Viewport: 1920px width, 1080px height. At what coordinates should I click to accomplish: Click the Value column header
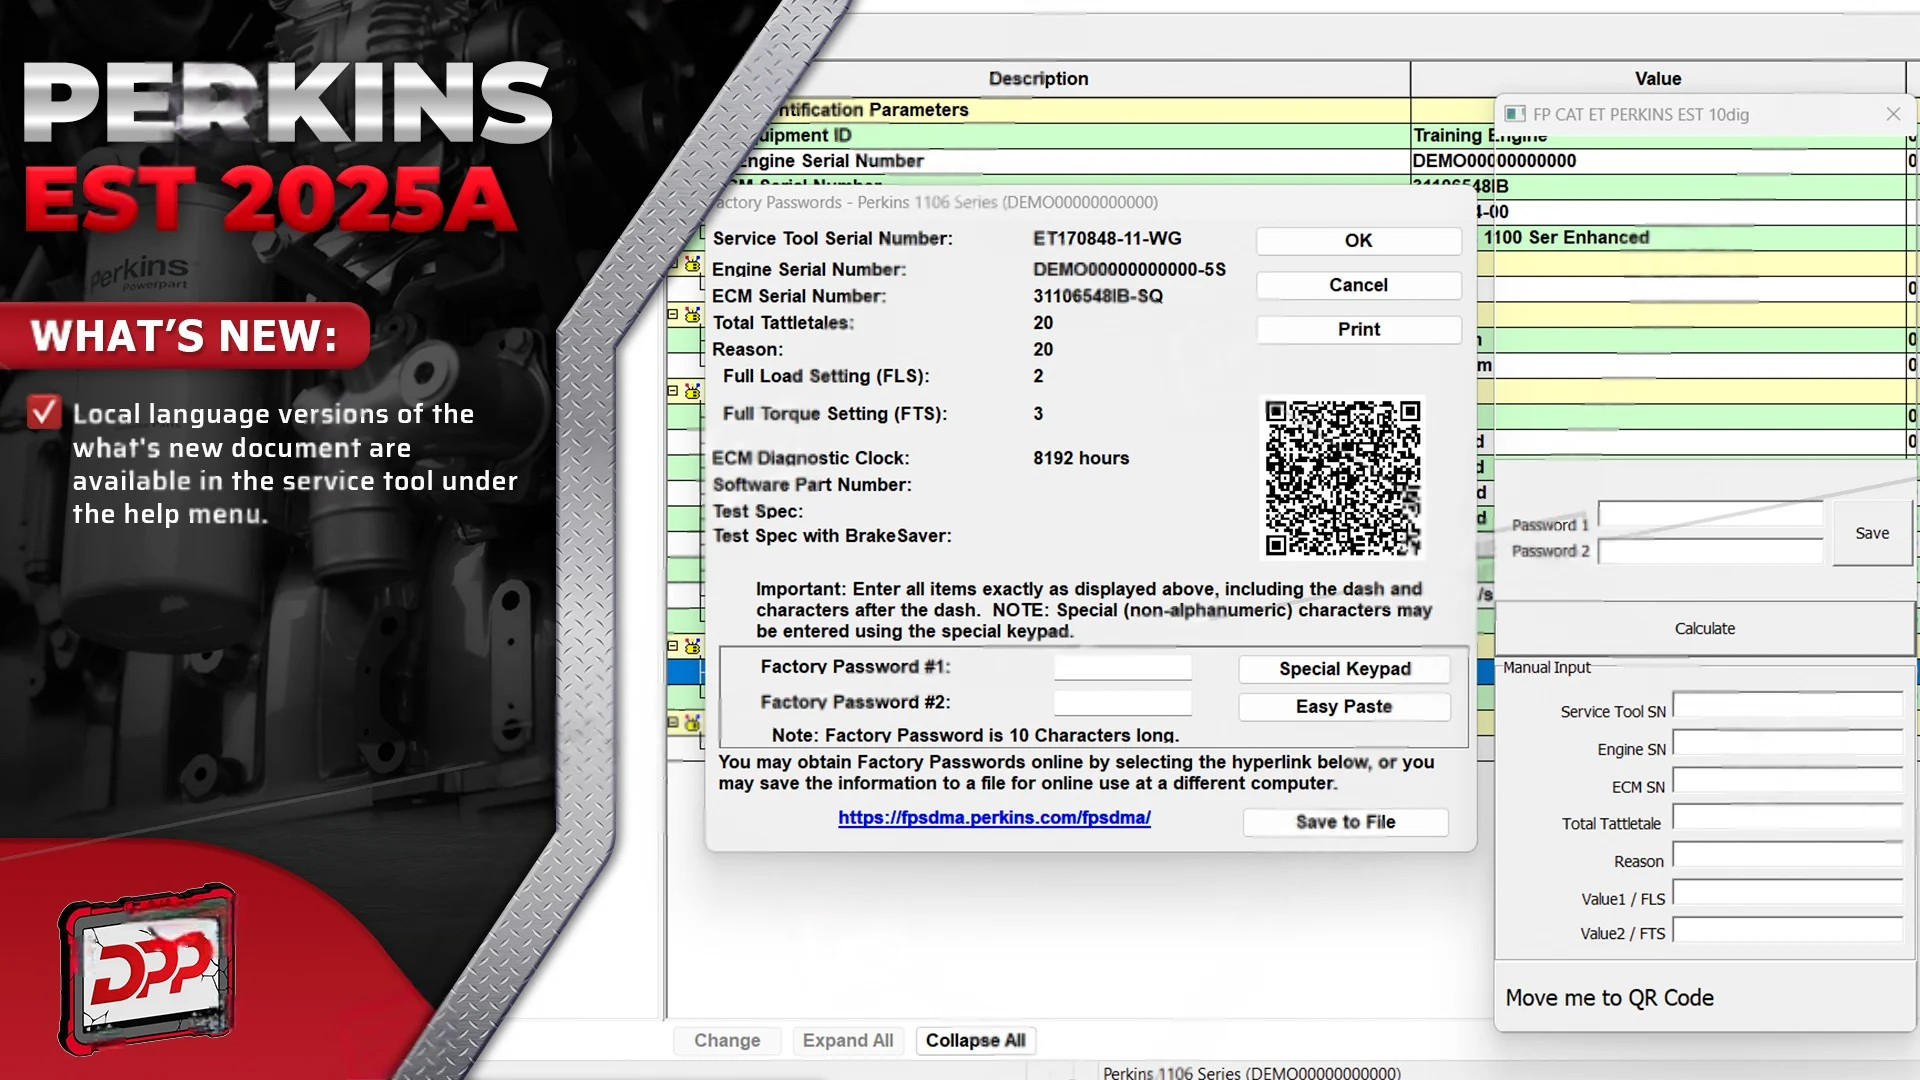tap(1657, 79)
